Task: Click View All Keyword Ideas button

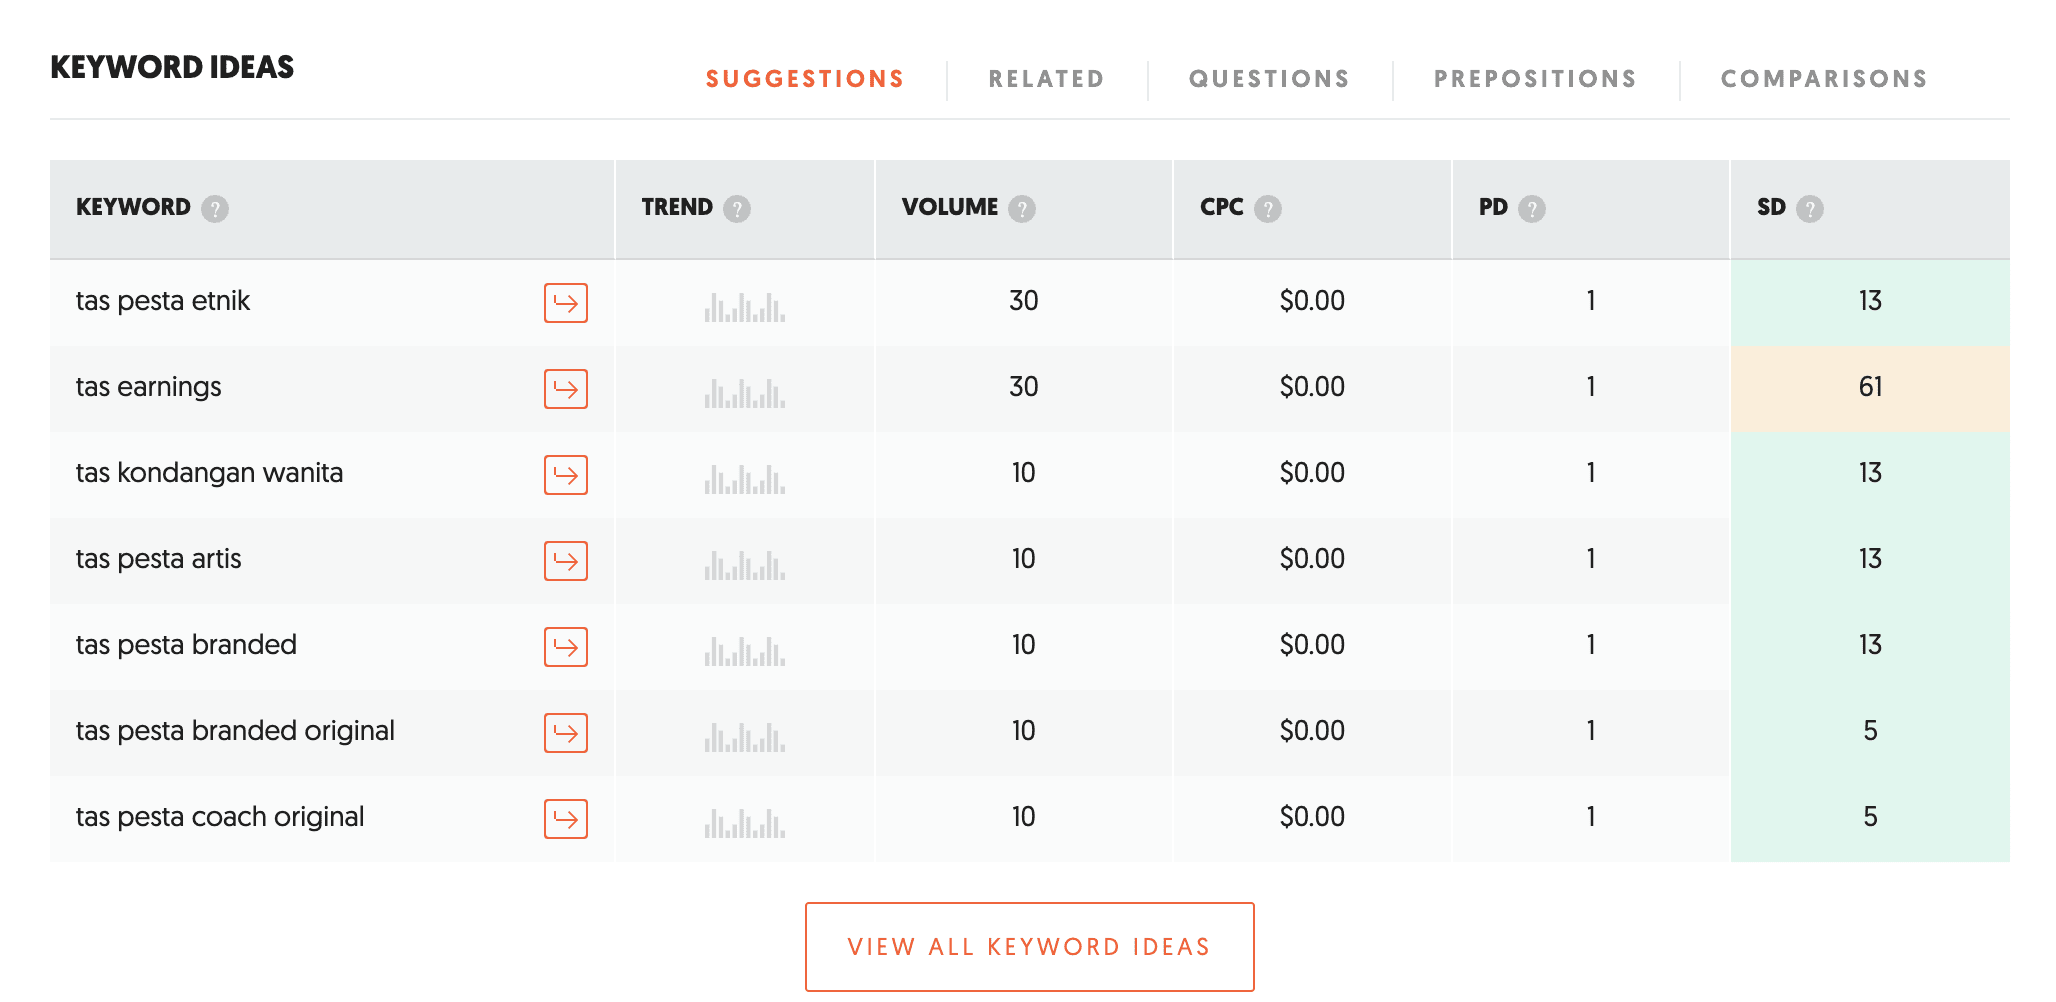Action: (1030, 947)
